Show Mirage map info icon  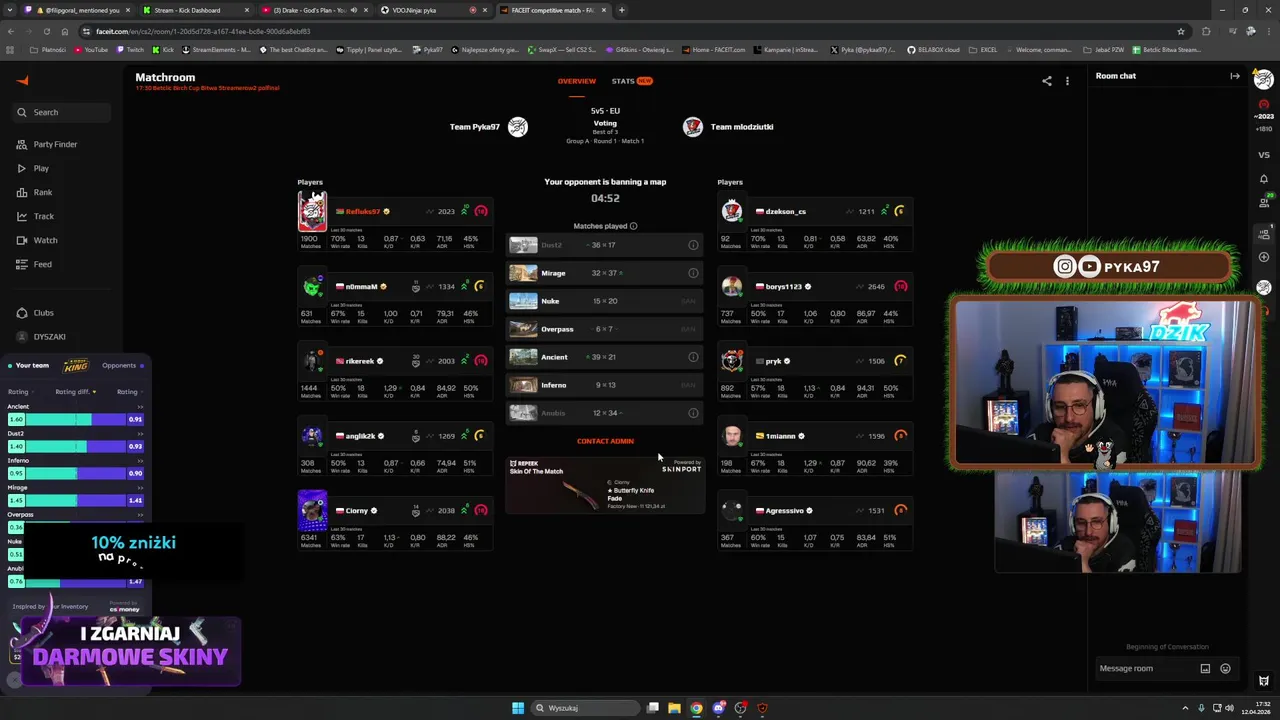click(693, 273)
